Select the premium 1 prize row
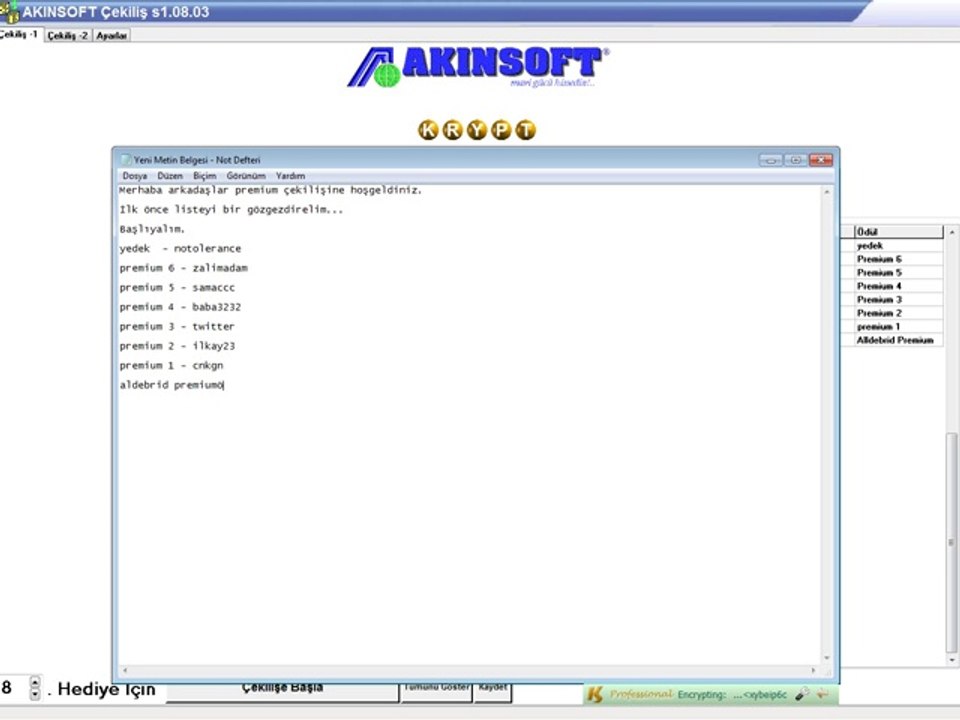 coord(899,326)
